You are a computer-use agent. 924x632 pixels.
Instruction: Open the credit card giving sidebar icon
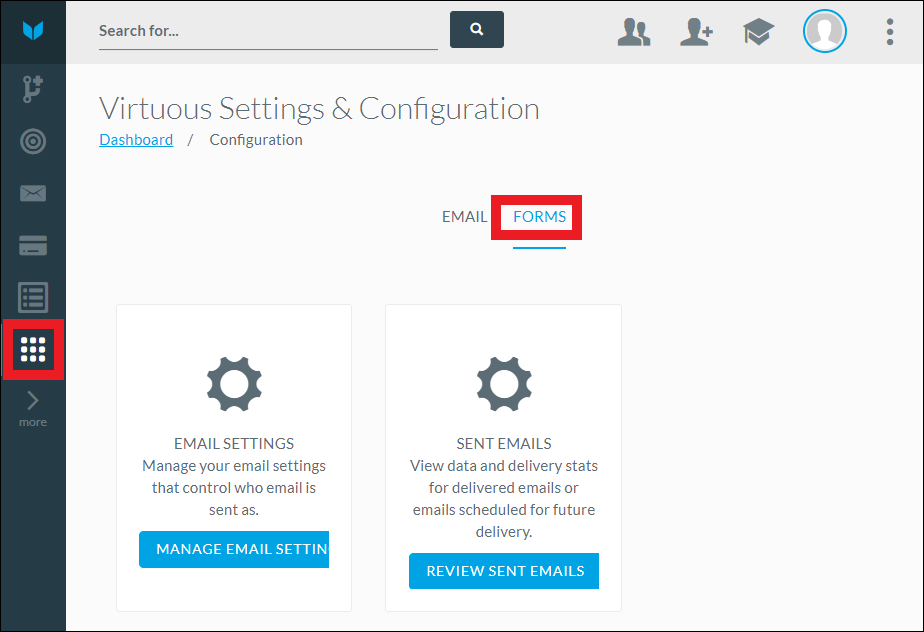coord(33,245)
